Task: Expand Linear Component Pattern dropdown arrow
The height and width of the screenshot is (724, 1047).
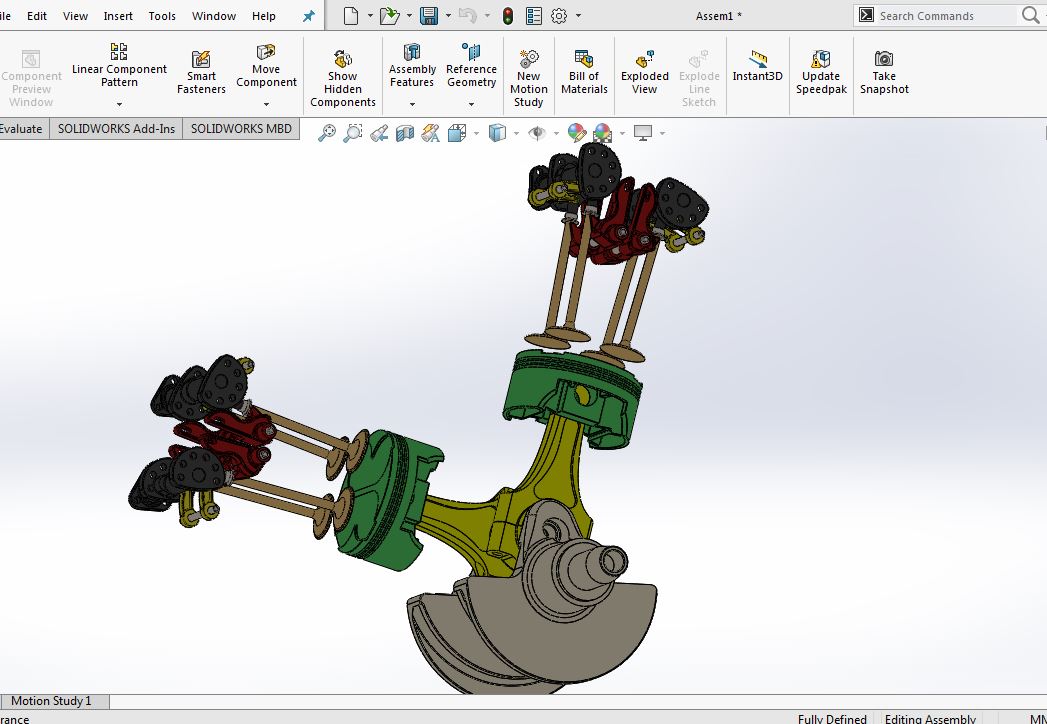Action: (x=119, y=104)
